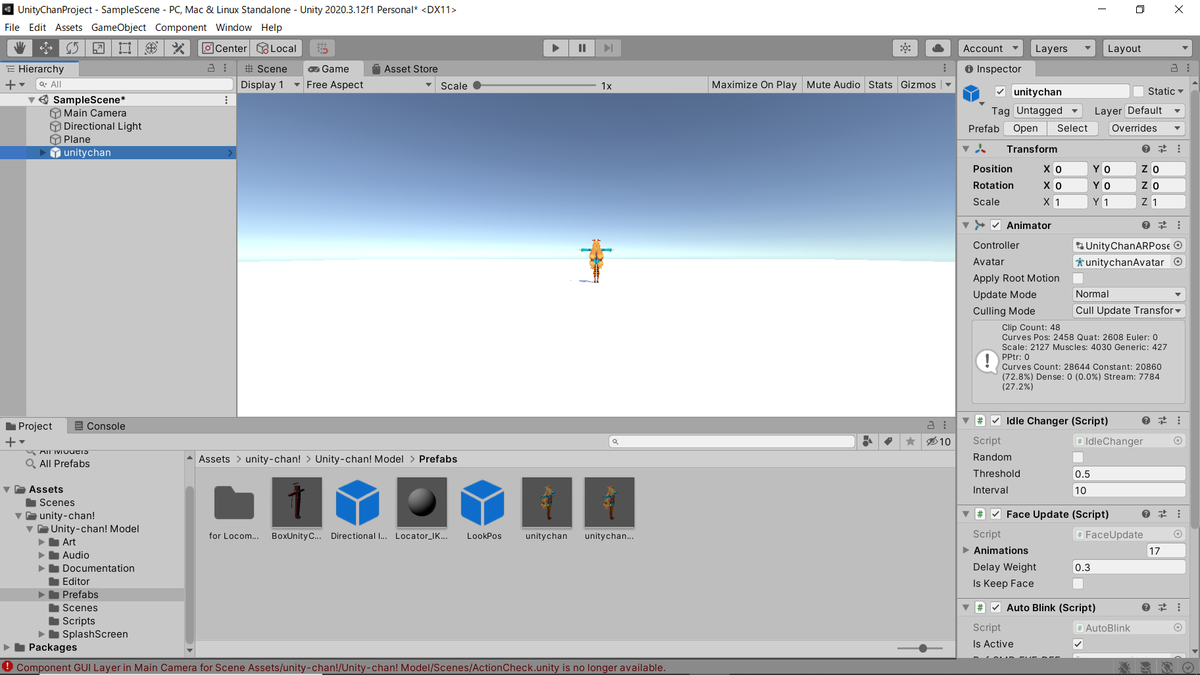Open the GameObject menu
Viewport: 1200px width, 675px height.
coord(118,27)
